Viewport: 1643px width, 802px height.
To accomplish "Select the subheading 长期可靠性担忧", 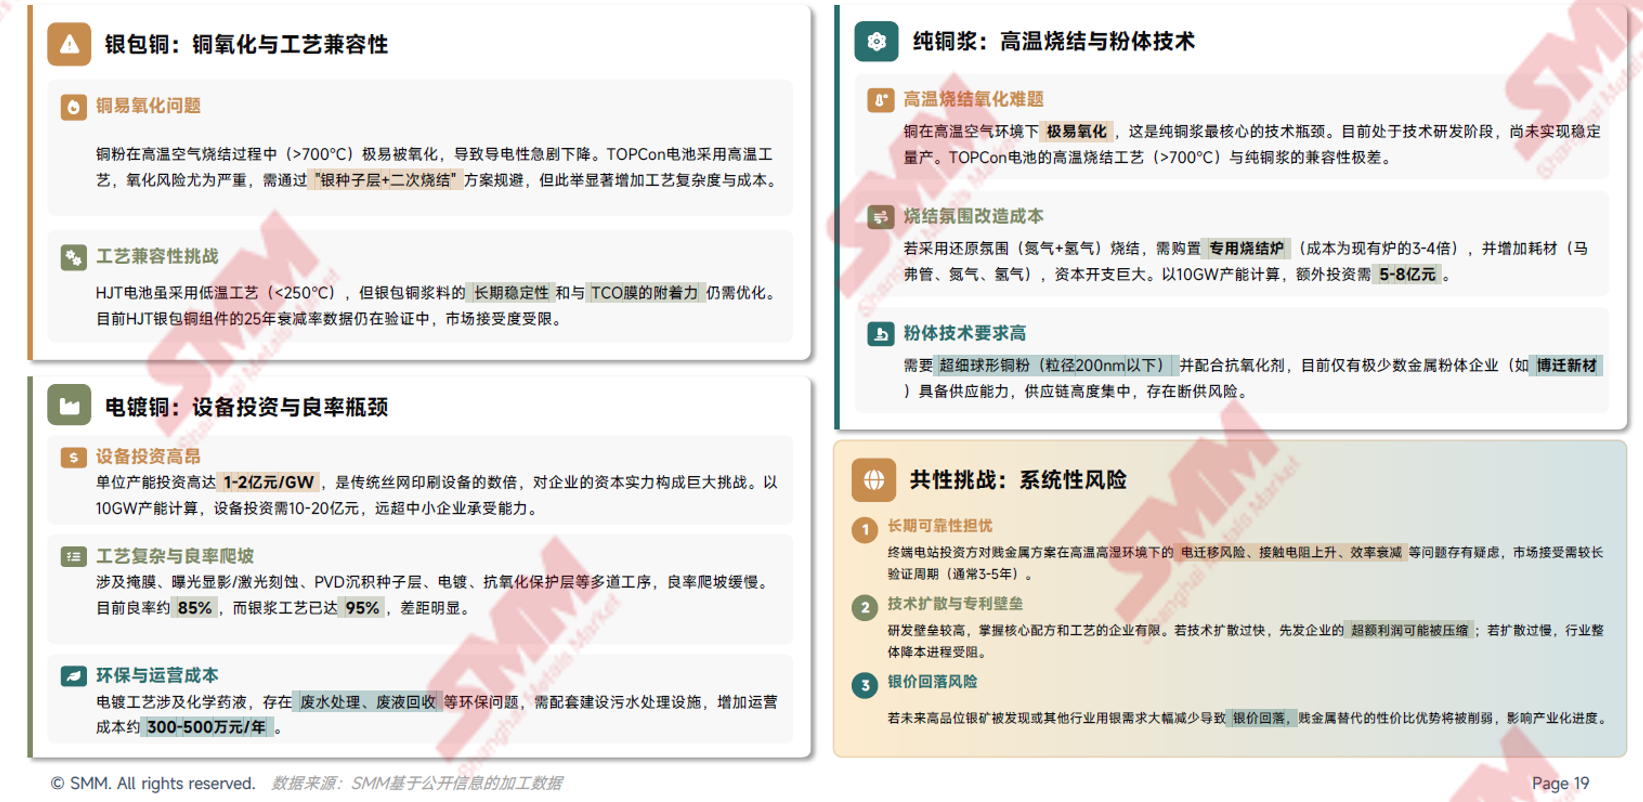I will (940, 526).
